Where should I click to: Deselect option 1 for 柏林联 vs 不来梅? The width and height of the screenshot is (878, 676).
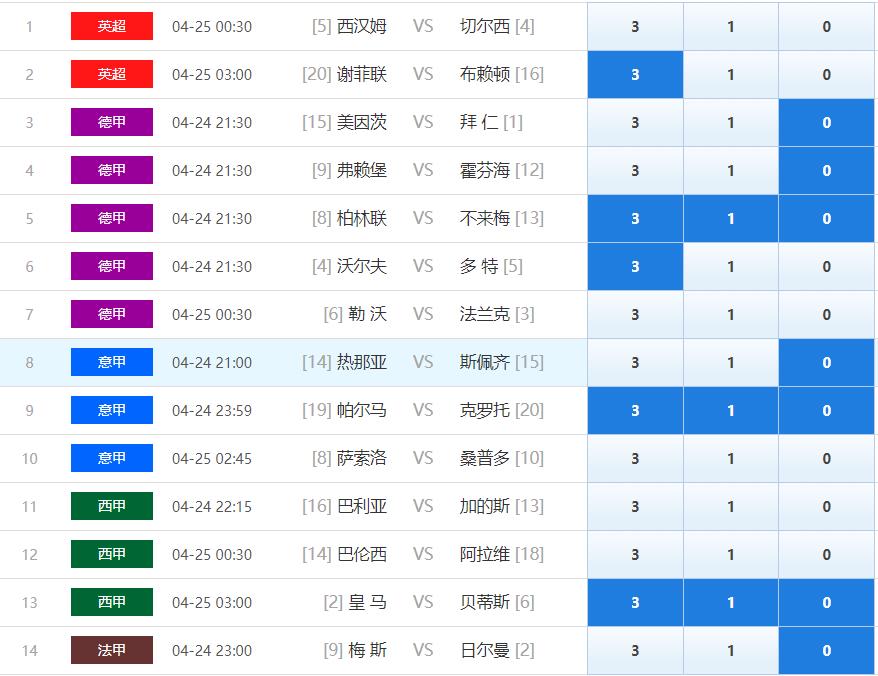click(x=731, y=218)
